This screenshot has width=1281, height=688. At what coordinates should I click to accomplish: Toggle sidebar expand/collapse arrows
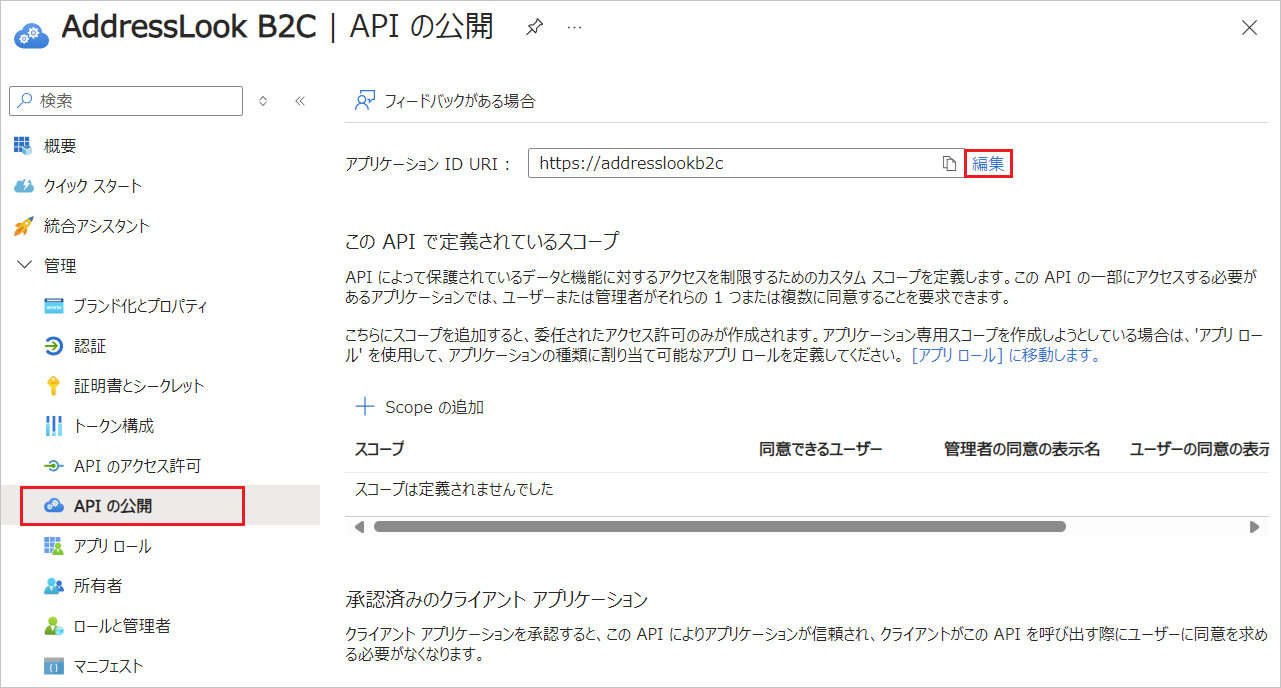pos(263,101)
